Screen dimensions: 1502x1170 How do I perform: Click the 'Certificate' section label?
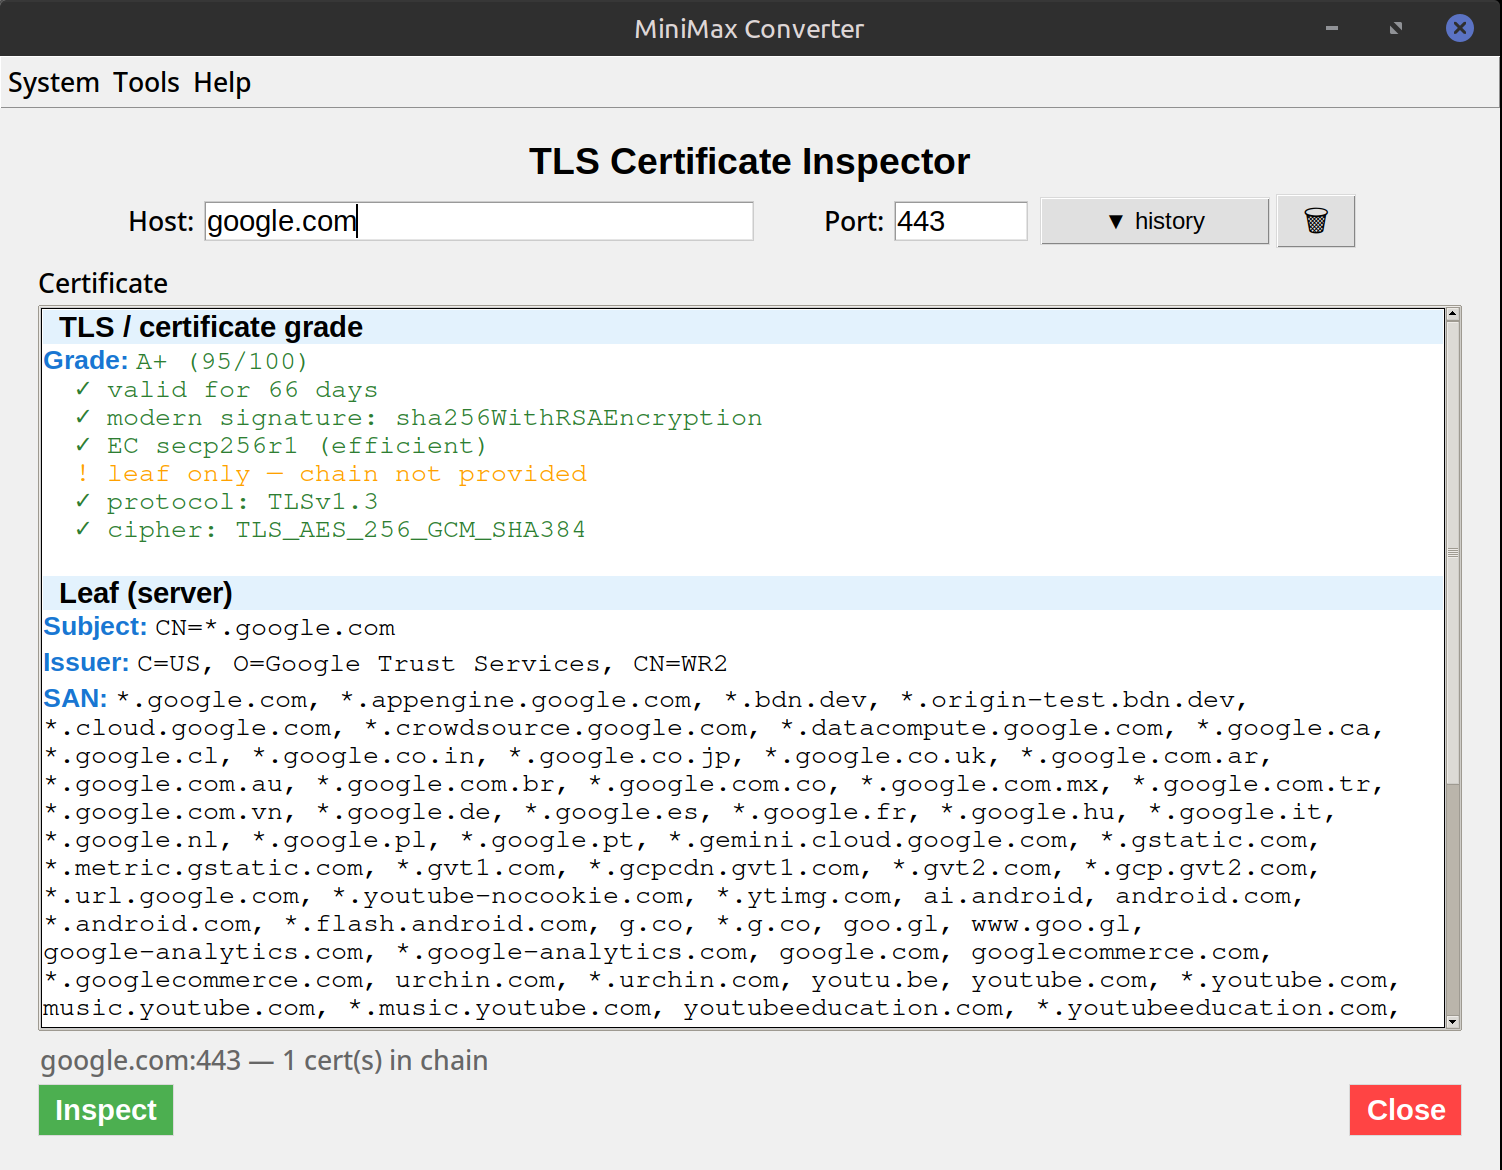(x=103, y=284)
